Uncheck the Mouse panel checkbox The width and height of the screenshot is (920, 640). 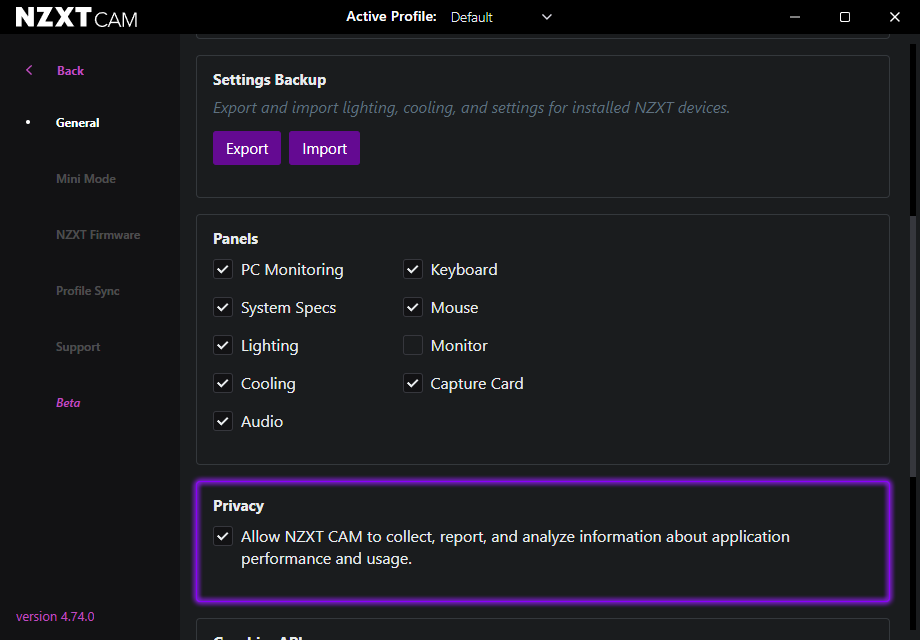point(413,307)
